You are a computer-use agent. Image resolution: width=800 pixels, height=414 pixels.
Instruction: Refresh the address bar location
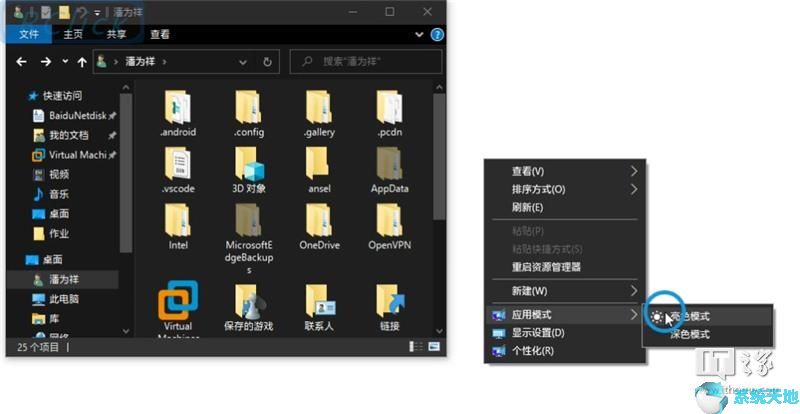(x=267, y=62)
